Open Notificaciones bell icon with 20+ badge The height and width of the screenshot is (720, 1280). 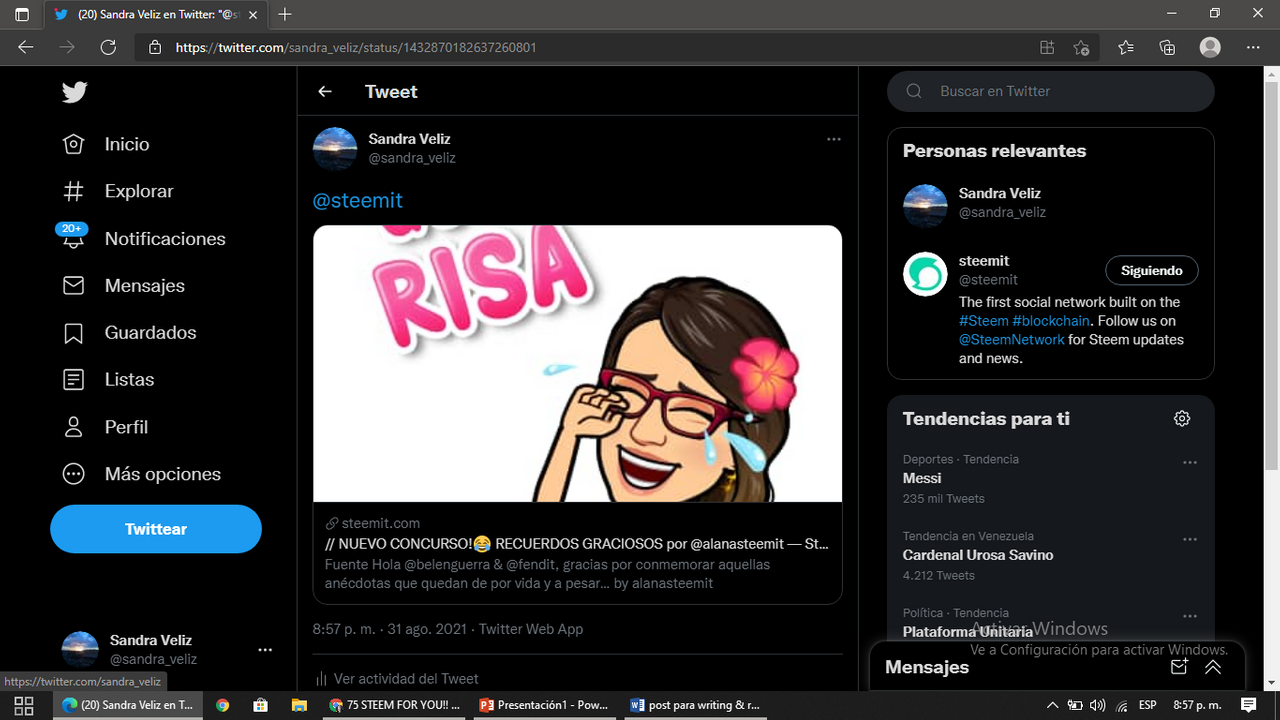[x=73, y=238]
